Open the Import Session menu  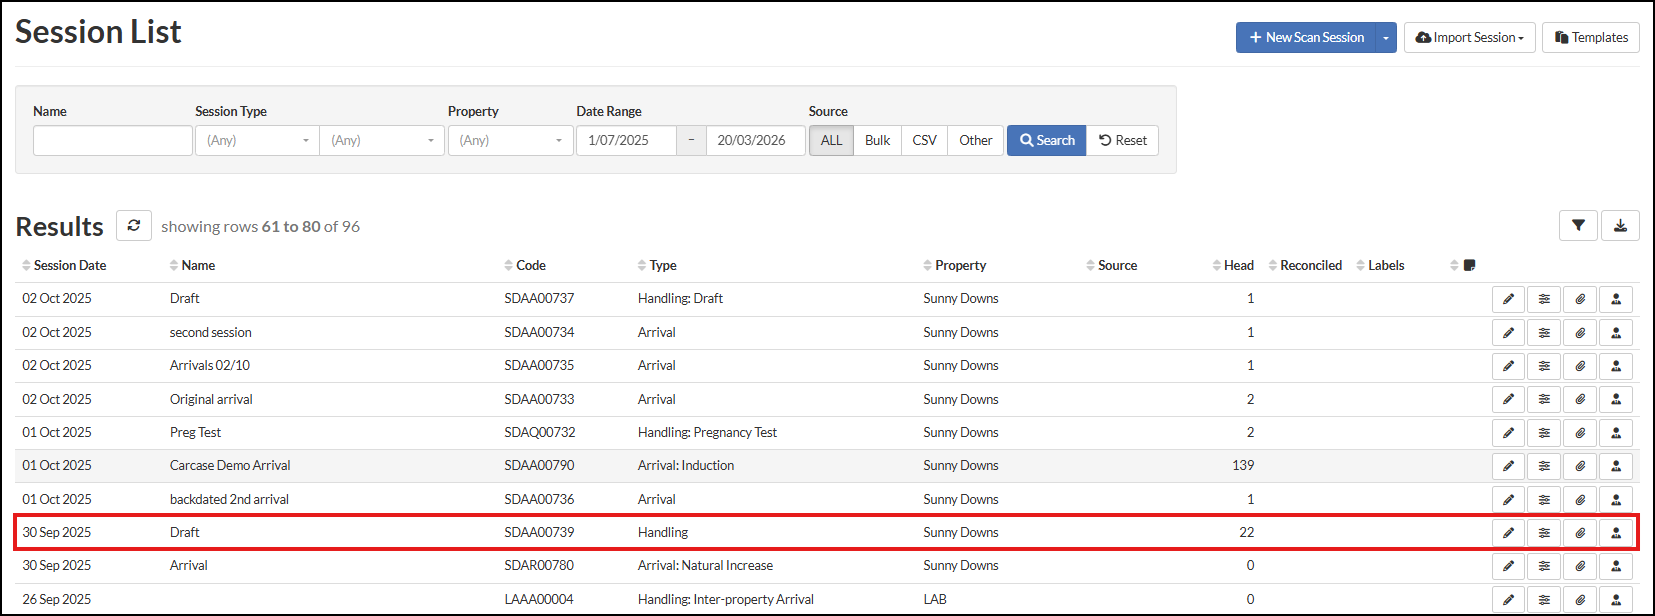[1469, 38]
